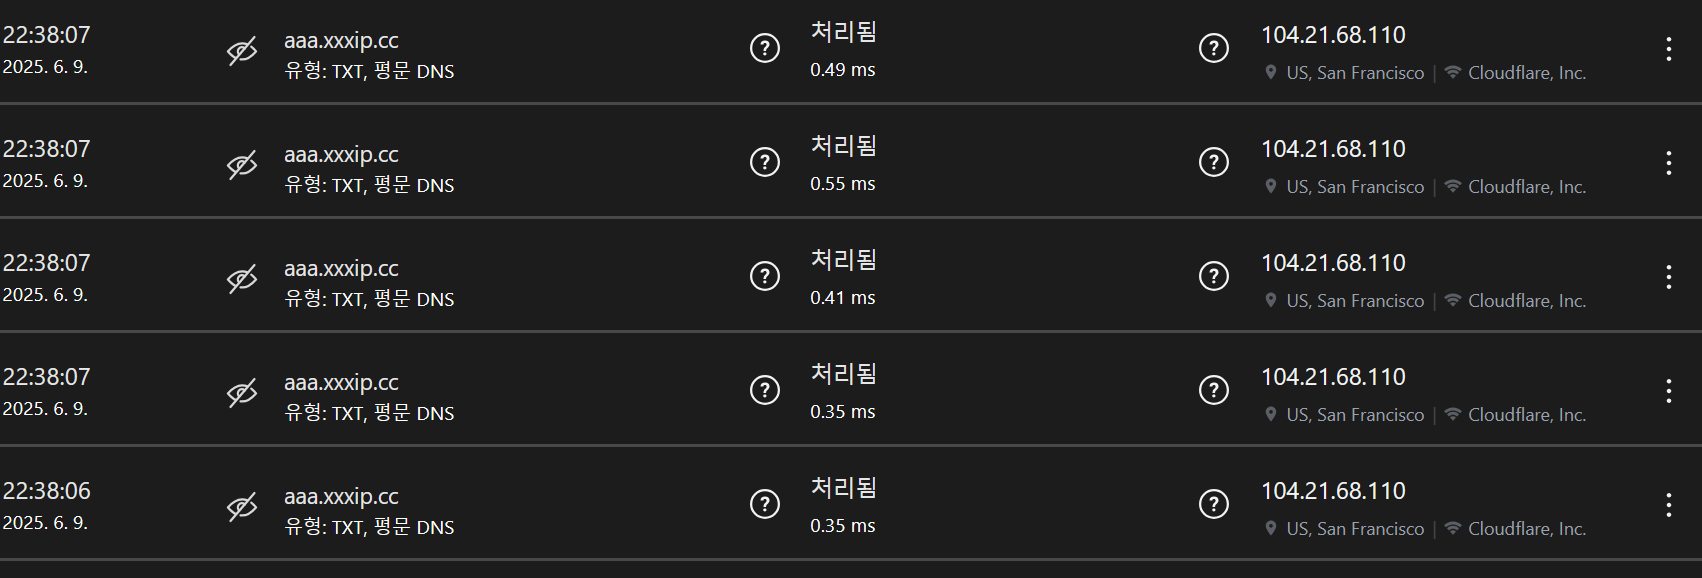The width and height of the screenshot is (1702, 578).
Task: Click the aaa.xxxip.cc domain in the 0.41 ms row
Action: 341,269
